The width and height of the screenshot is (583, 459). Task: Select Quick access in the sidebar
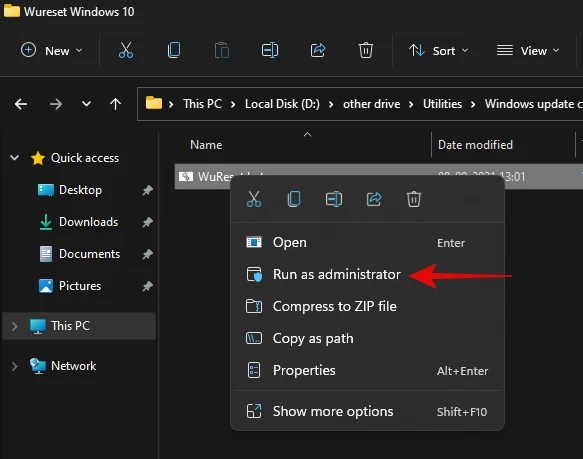pos(85,158)
